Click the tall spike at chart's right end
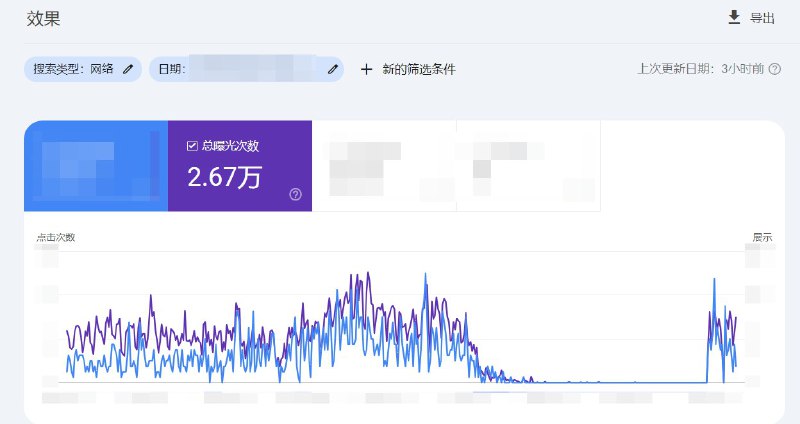Viewport: 800px width, 424px height. pos(714,282)
